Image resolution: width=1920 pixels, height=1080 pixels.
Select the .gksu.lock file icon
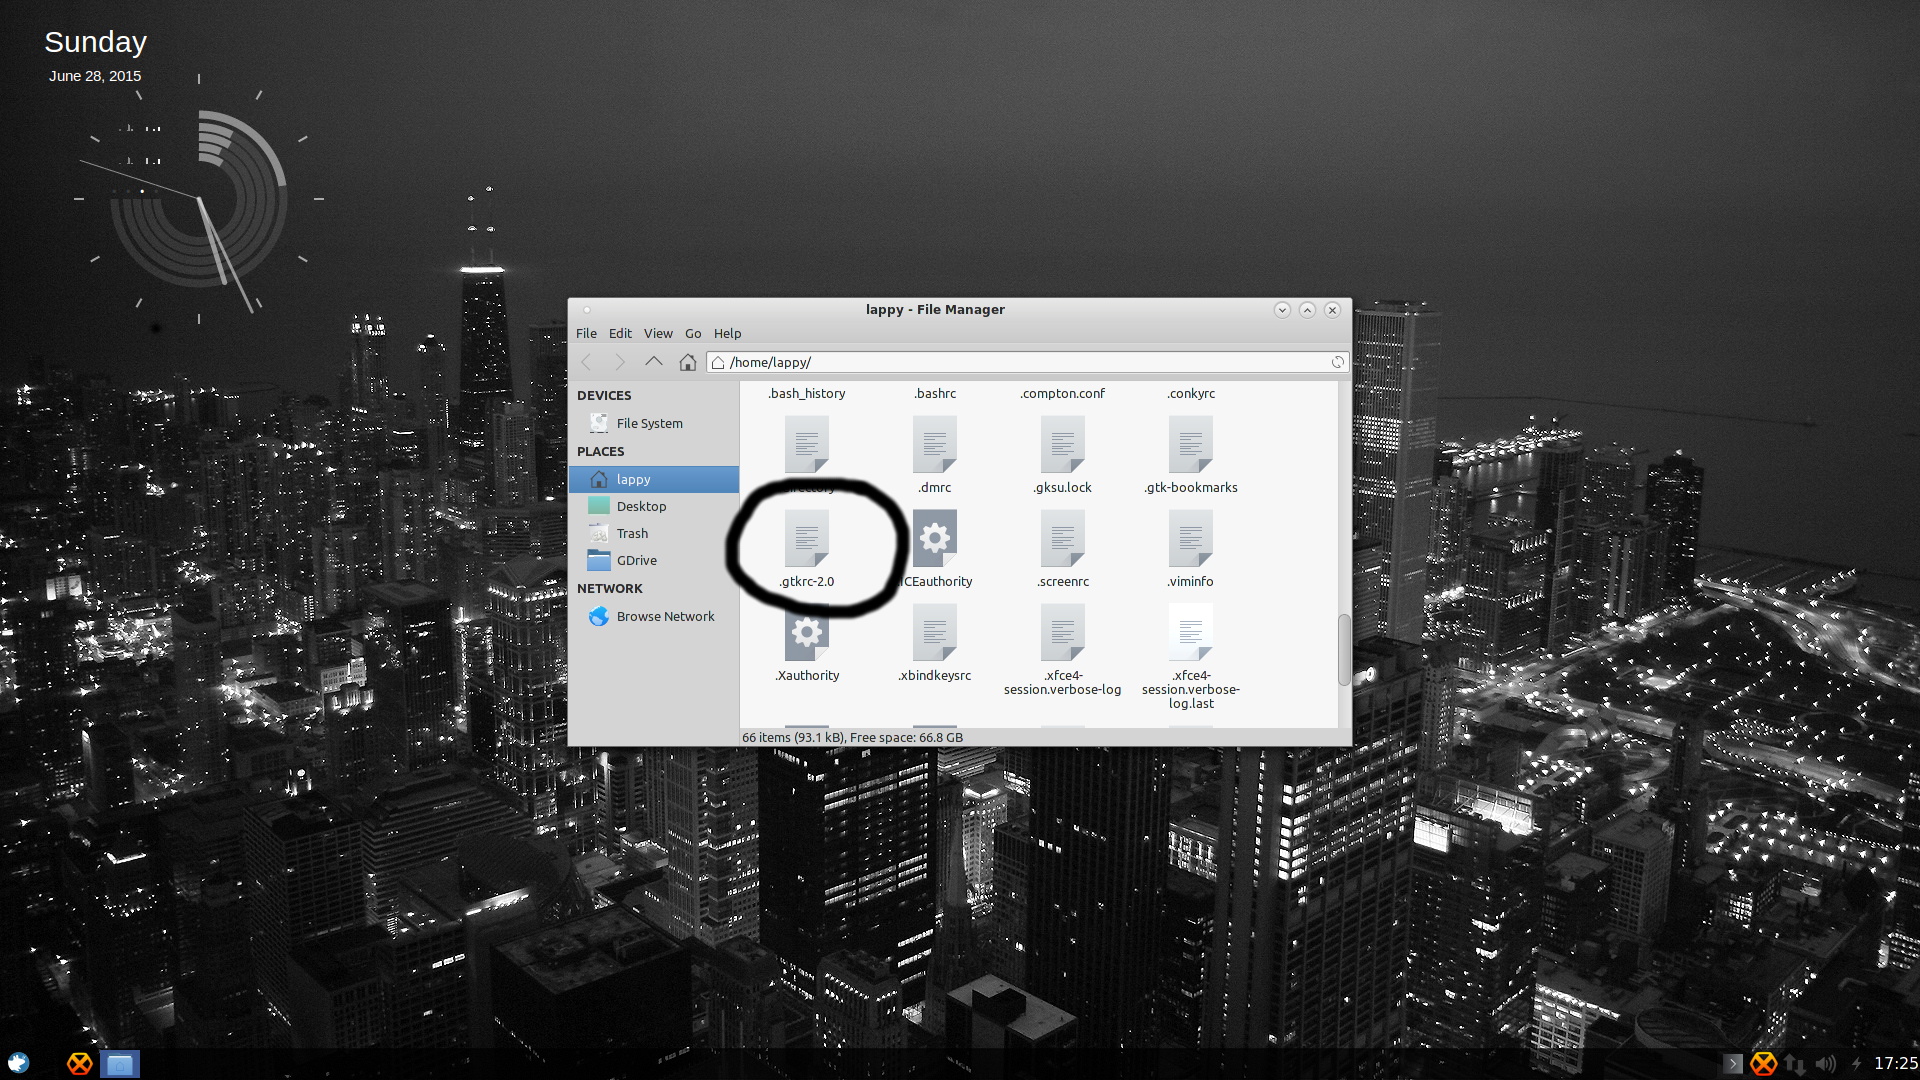click(x=1063, y=444)
